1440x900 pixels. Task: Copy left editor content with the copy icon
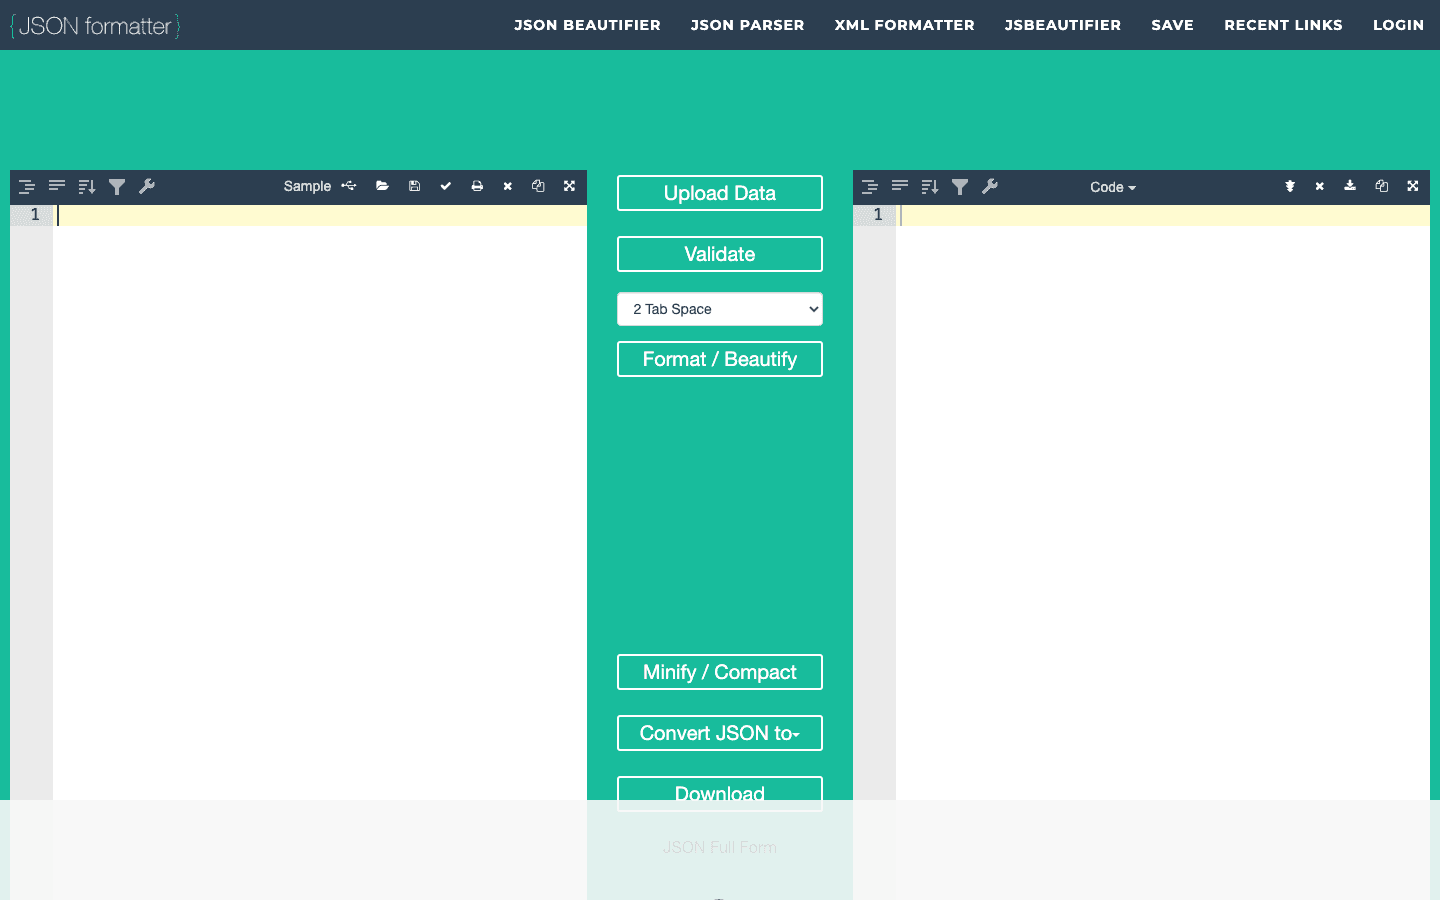coord(538,186)
